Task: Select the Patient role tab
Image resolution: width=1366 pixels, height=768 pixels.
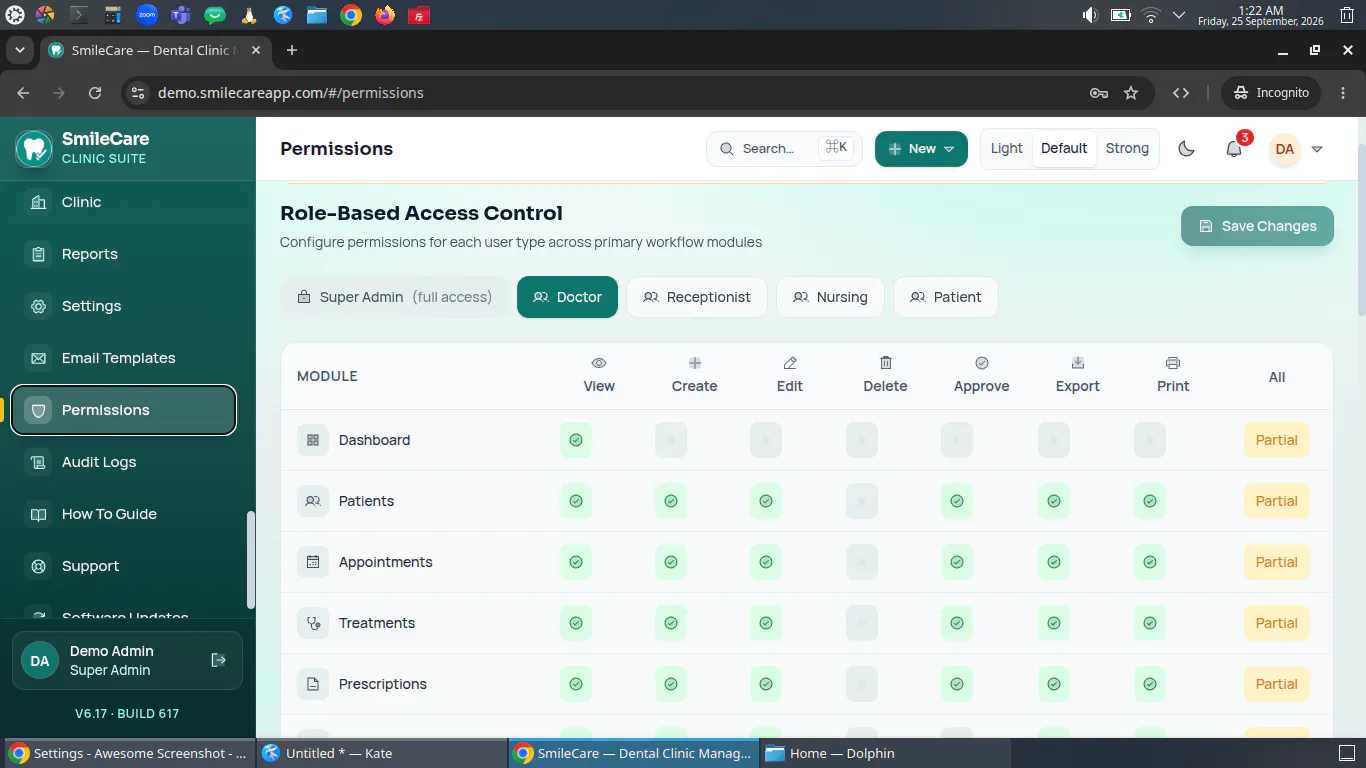Action: 945,297
